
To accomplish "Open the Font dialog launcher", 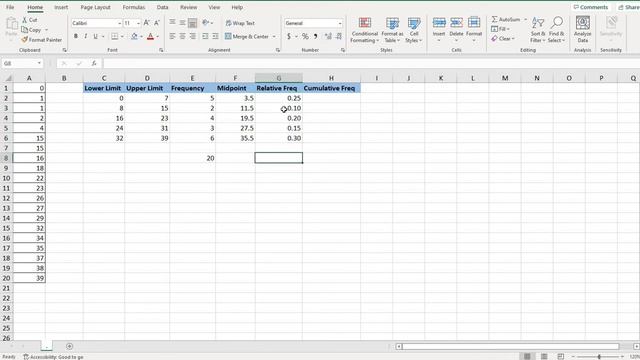I will pos(161,50).
